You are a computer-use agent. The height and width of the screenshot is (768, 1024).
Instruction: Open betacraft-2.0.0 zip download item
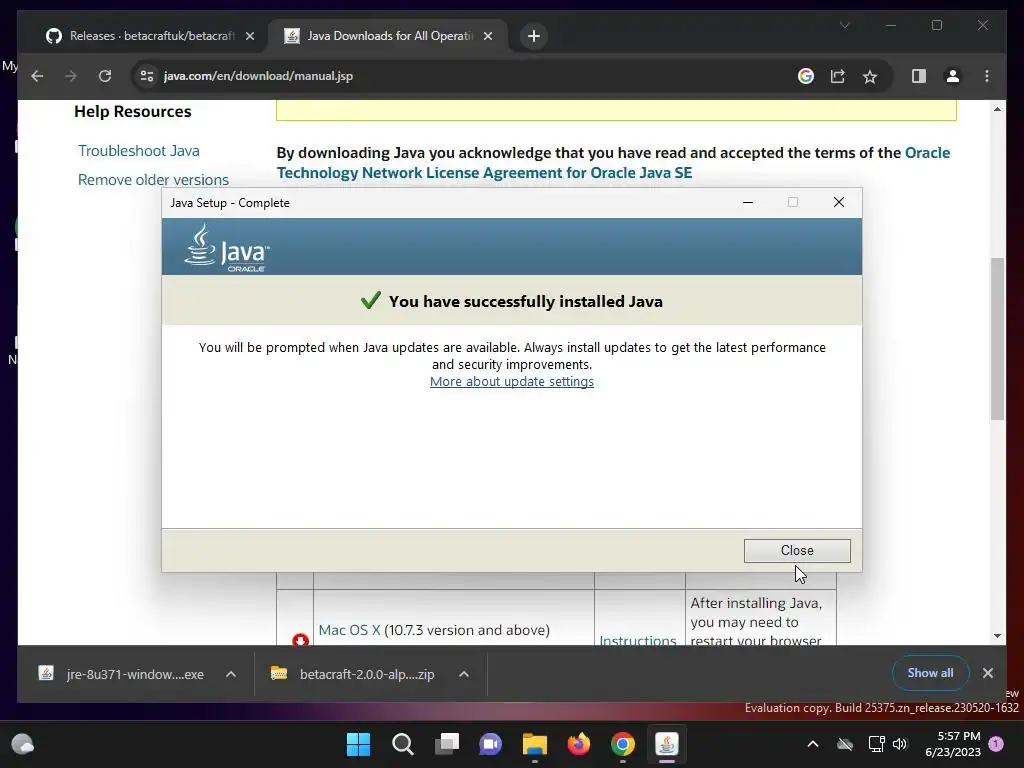coord(353,674)
